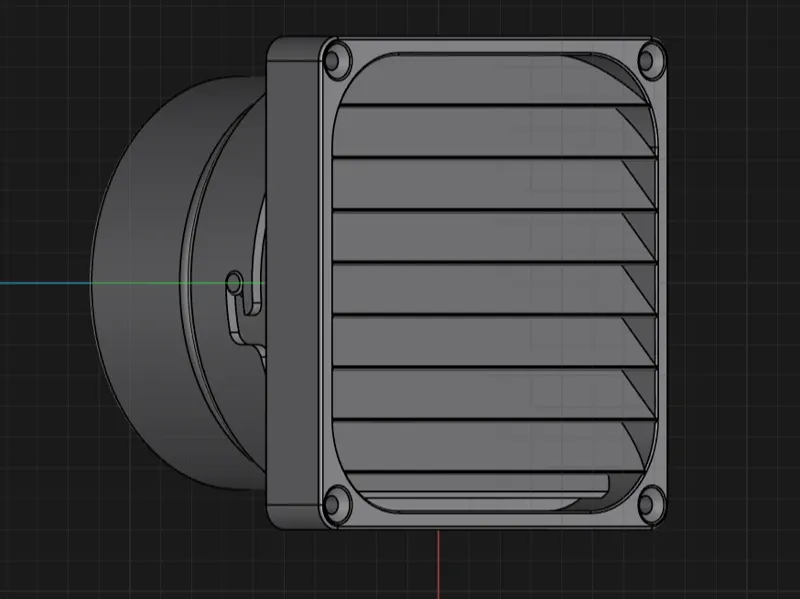Select the bottom-right screw hole on the vent frame

pyautogui.click(x=651, y=504)
